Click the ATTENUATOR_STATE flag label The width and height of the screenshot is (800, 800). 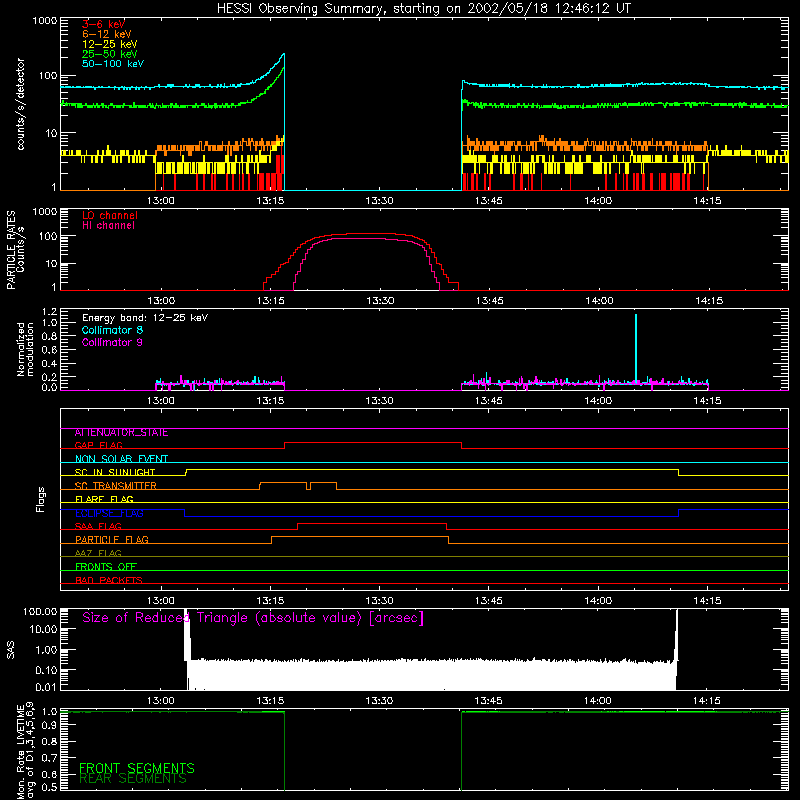(x=121, y=433)
